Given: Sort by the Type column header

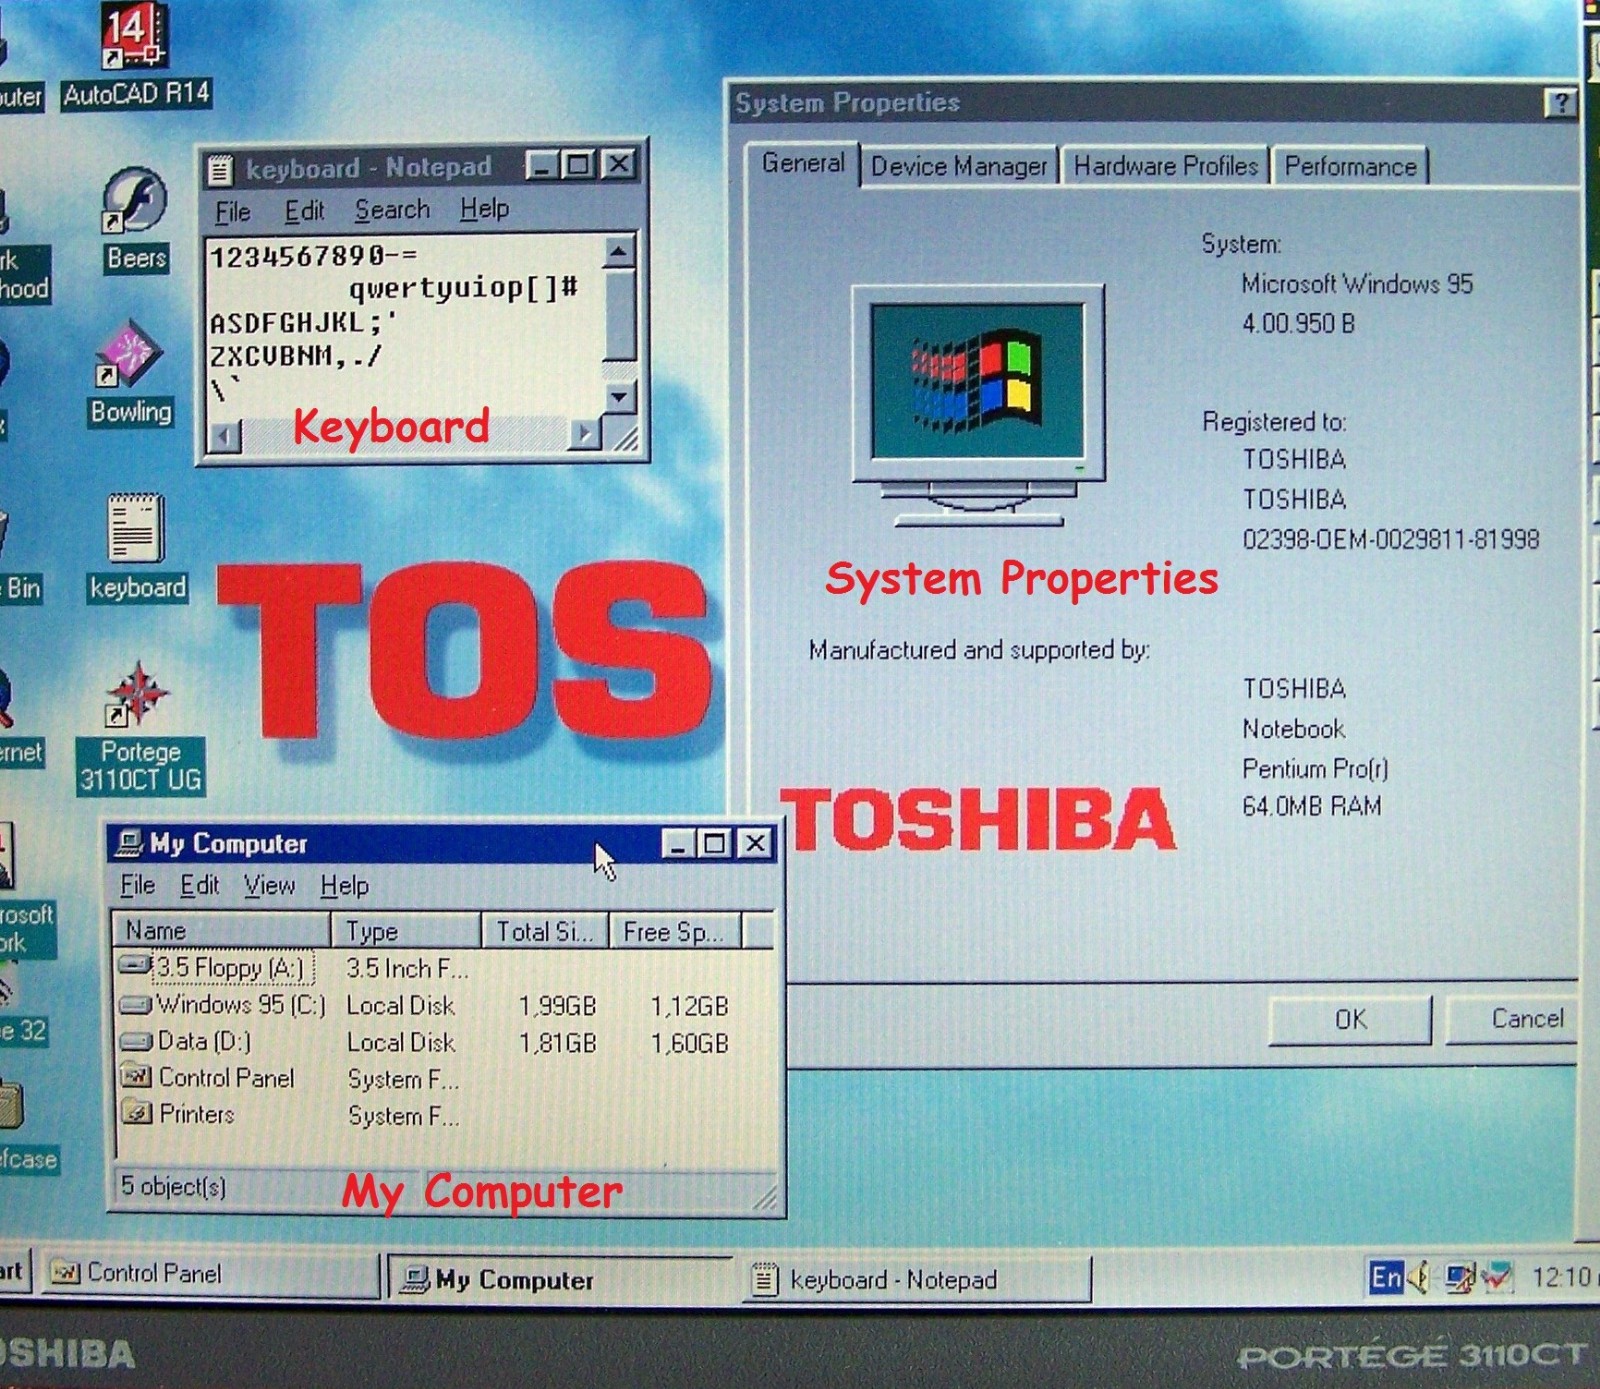Looking at the screenshot, I should (x=405, y=931).
